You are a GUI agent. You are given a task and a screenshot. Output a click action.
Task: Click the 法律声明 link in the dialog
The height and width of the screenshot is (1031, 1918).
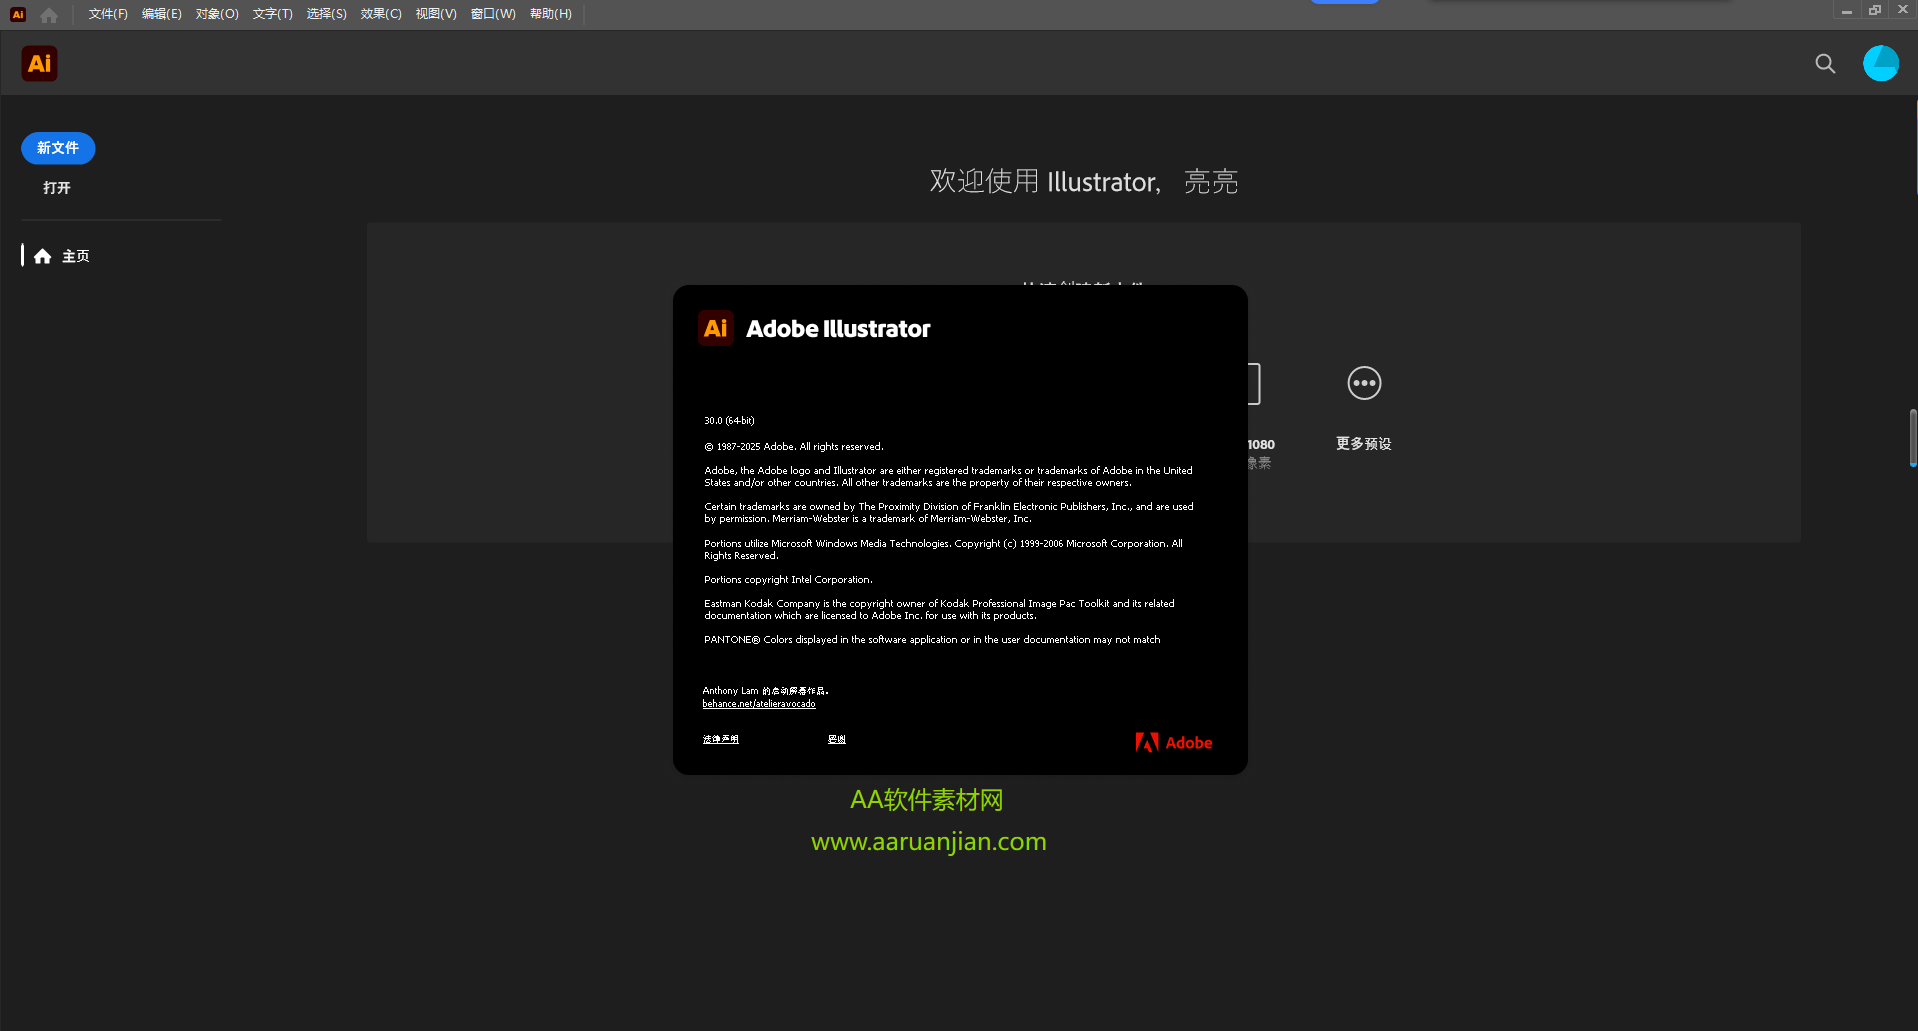click(x=720, y=739)
